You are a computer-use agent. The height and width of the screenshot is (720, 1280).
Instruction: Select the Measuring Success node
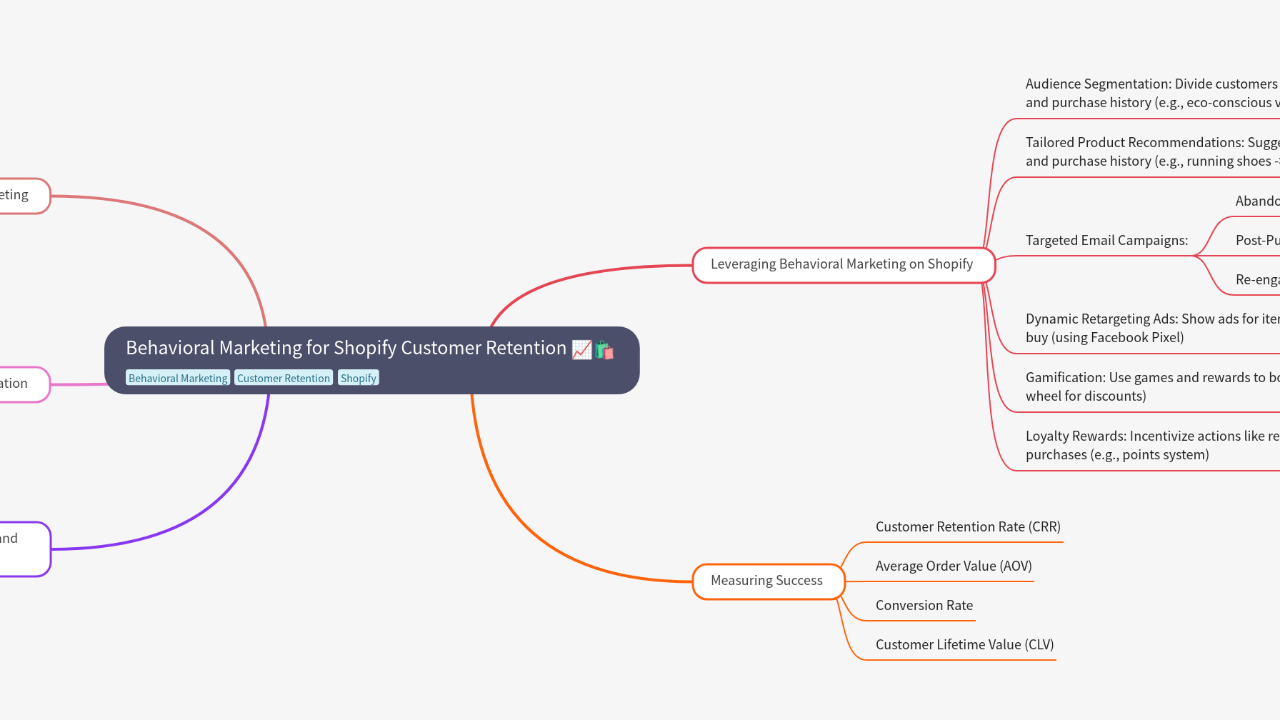(x=768, y=581)
